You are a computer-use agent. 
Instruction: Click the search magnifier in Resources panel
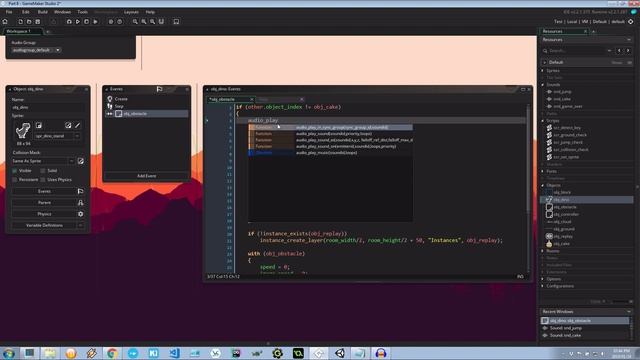pyautogui.click(x=545, y=51)
